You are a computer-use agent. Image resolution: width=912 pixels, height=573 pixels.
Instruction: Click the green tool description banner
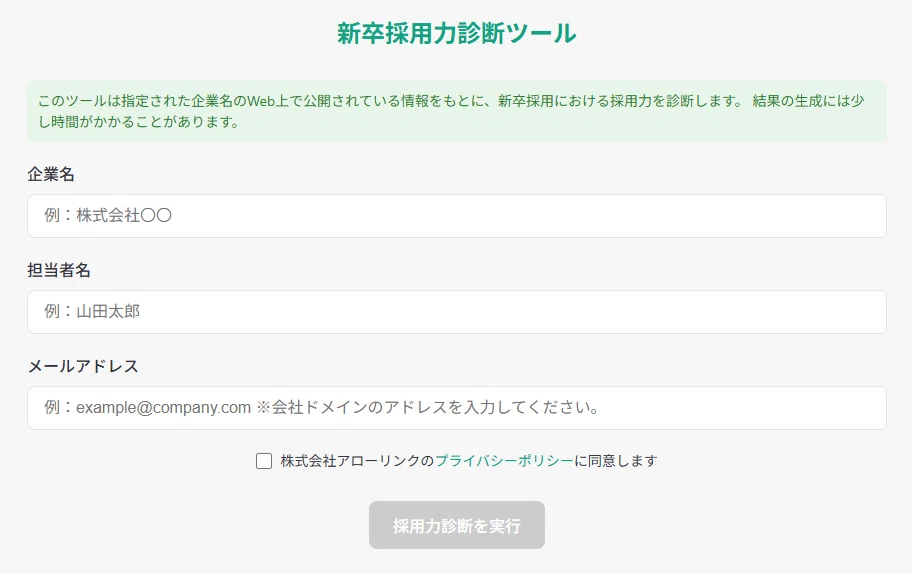point(457,111)
